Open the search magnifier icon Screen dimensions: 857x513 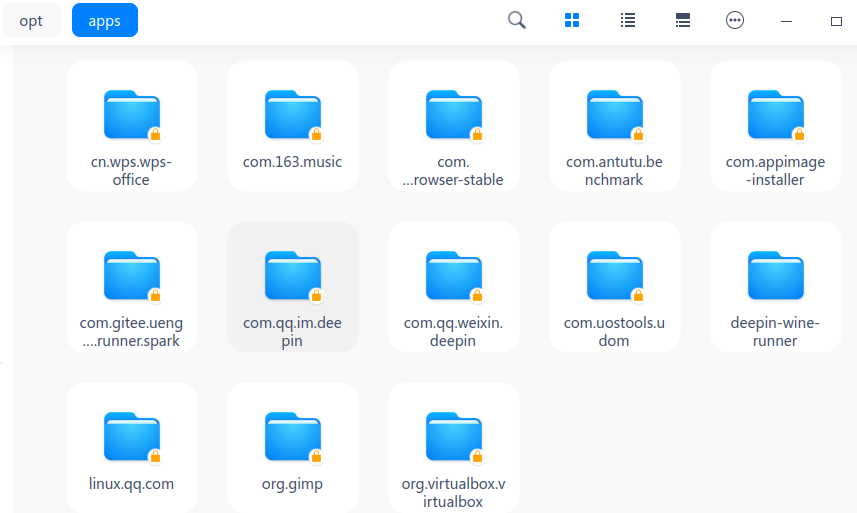pos(516,20)
